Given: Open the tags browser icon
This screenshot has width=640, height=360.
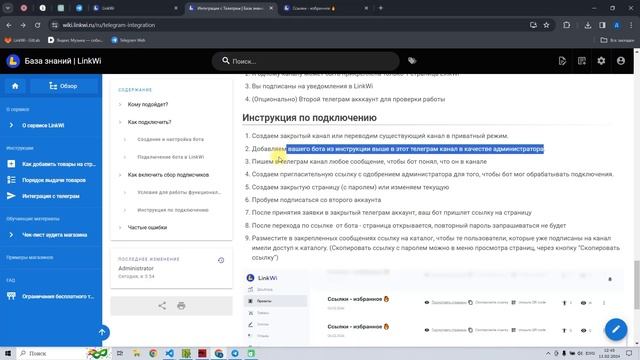Looking at the screenshot, I should coord(412,61).
